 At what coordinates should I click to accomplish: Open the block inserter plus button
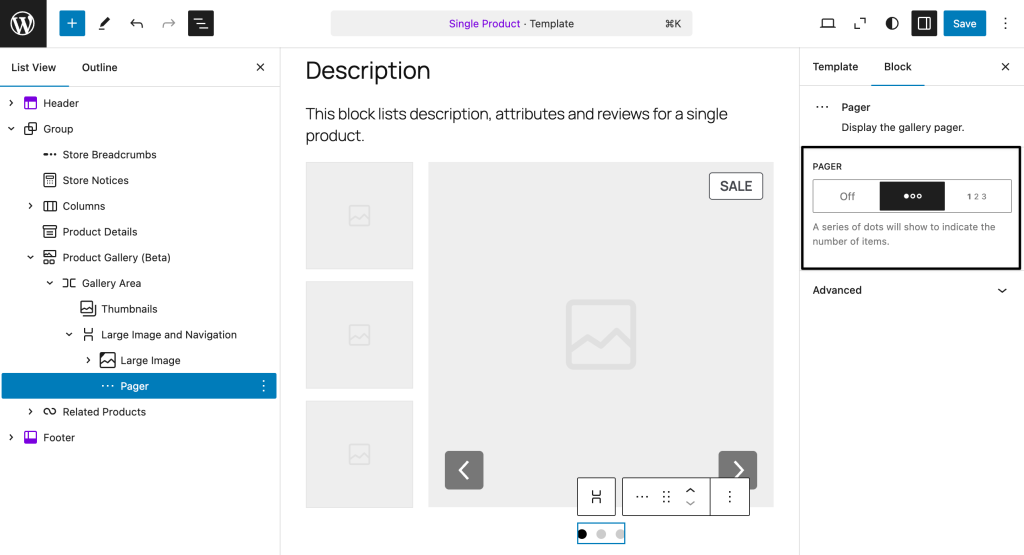[72, 23]
